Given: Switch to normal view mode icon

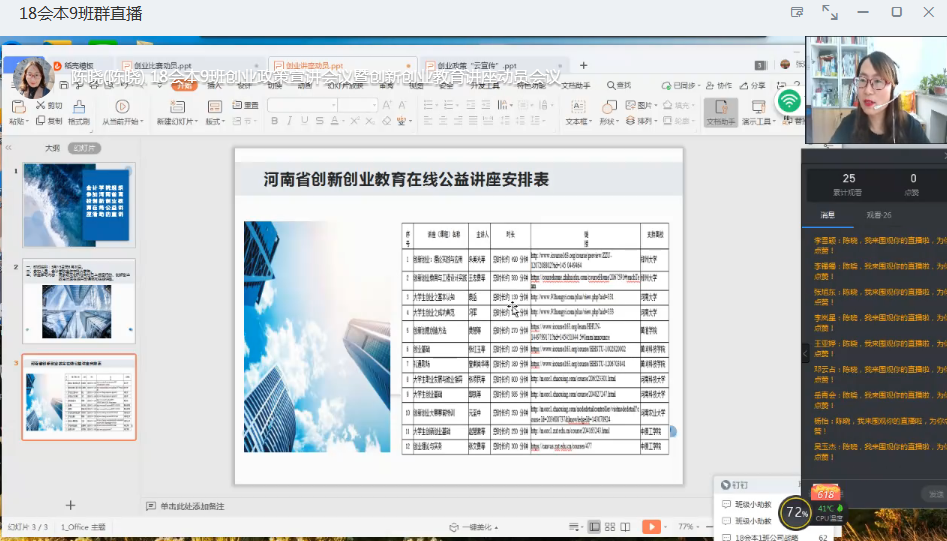Looking at the screenshot, I should (594, 526).
